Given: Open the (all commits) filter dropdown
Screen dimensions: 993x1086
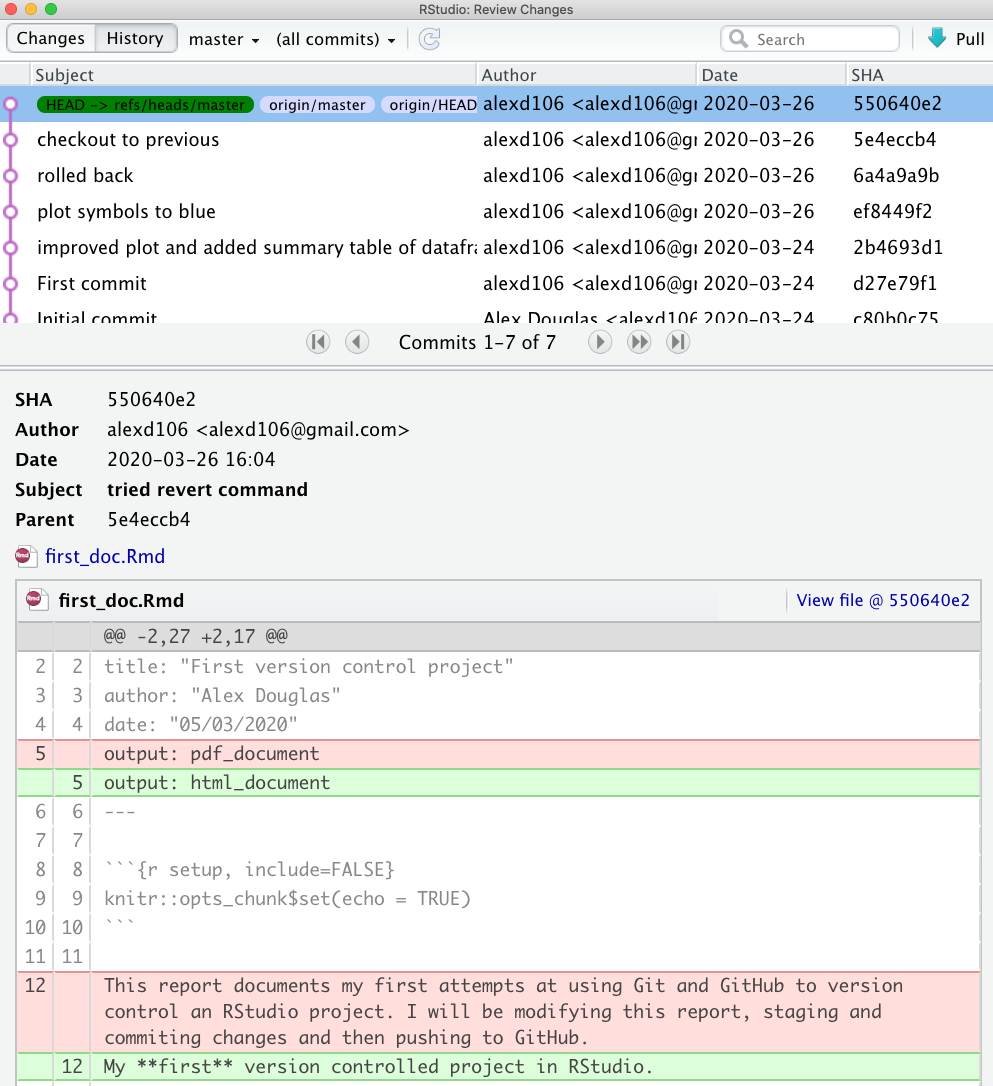Looking at the screenshot, I should click(335, 40).
